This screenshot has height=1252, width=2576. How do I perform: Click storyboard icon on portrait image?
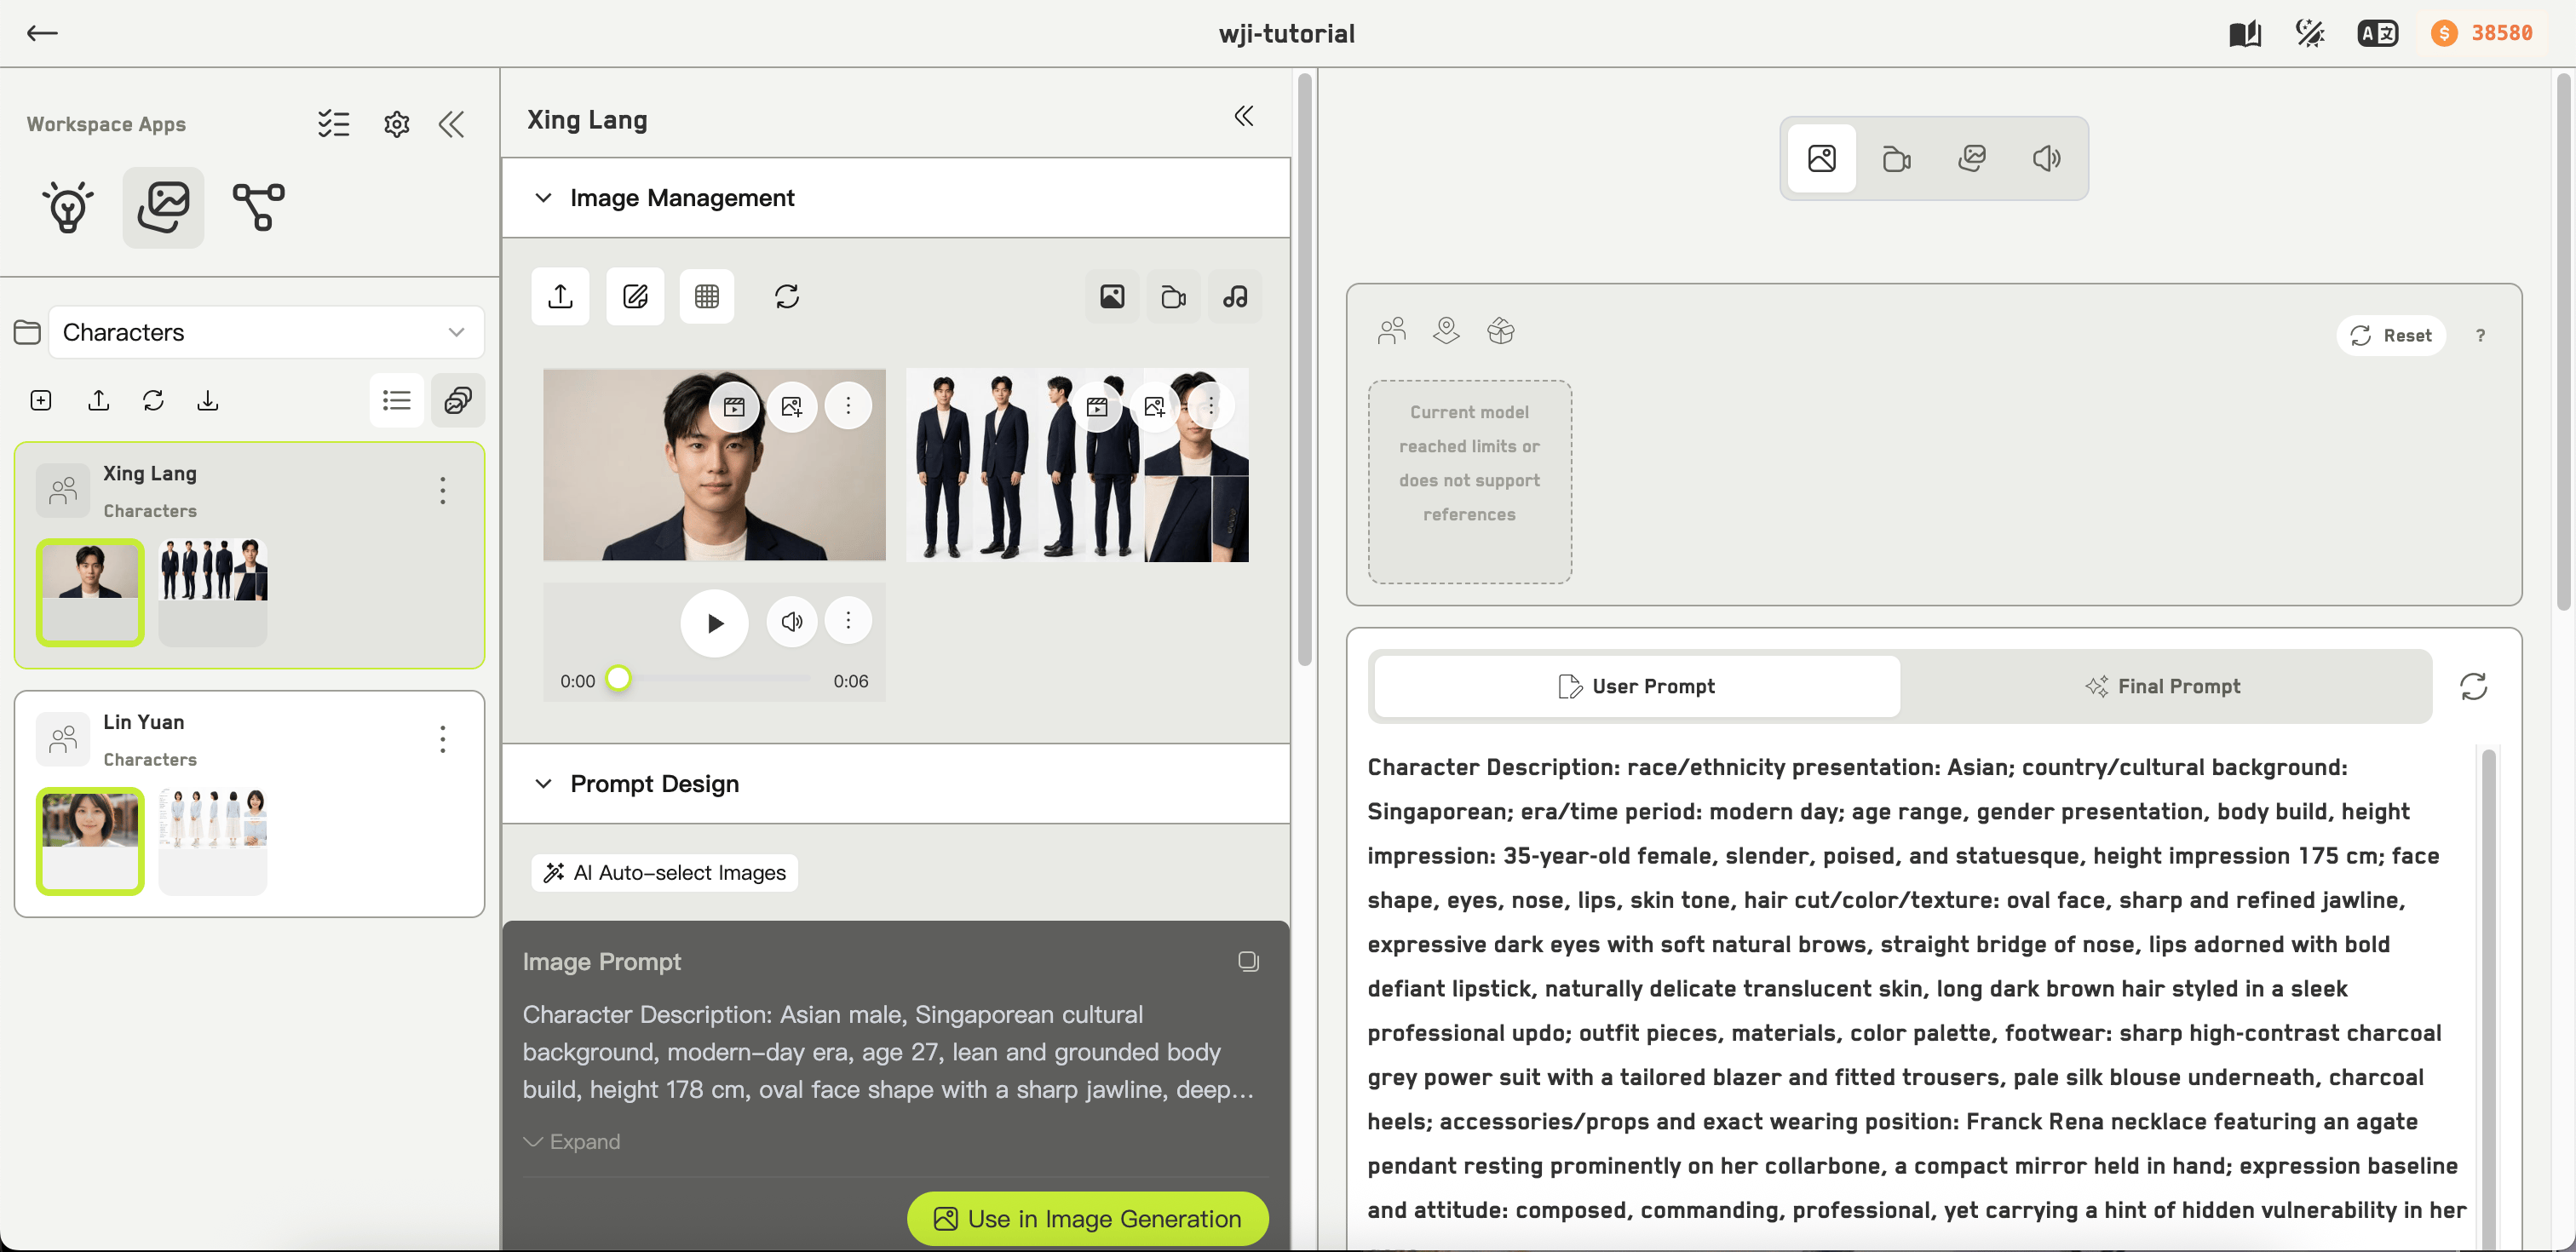point(734,406)
